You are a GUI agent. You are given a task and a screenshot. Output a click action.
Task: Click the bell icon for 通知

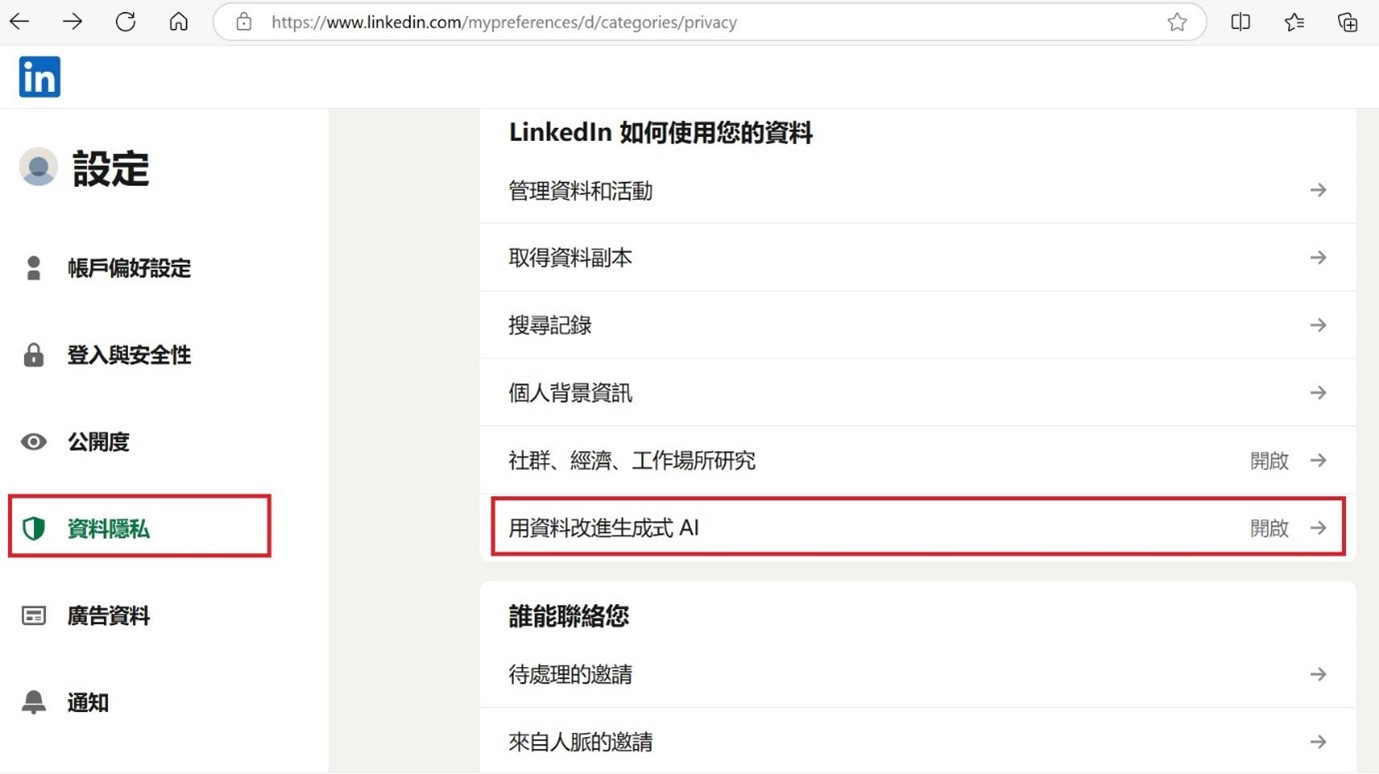(x=33, y=702)
